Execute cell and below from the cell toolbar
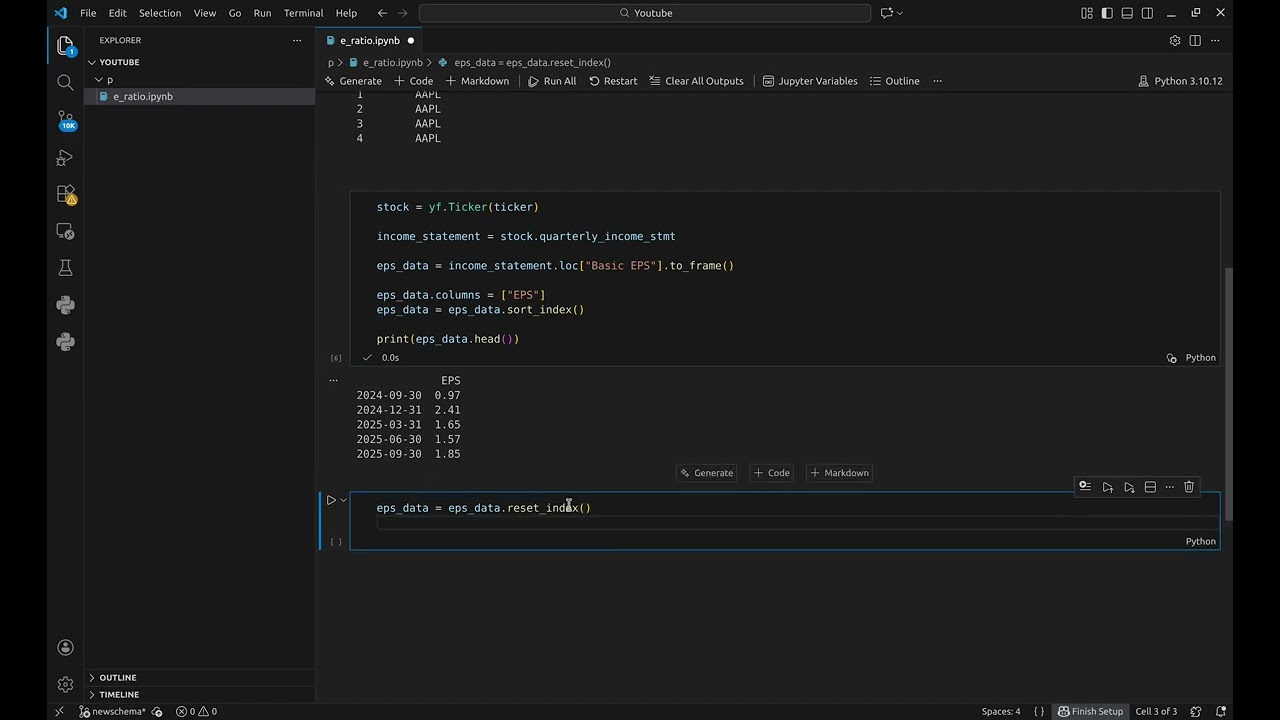The height and width of the screenshot is (720, 1280). pyautogui.click(x=1129, y=487)
